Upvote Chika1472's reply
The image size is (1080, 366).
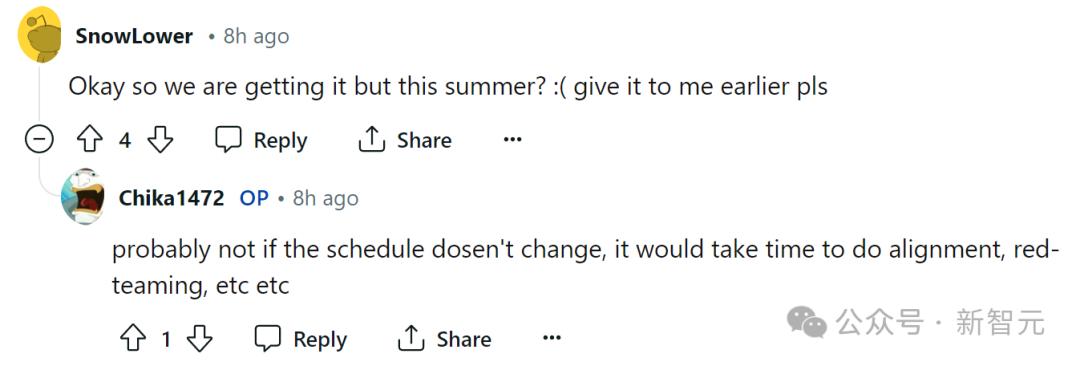[133, 339]
